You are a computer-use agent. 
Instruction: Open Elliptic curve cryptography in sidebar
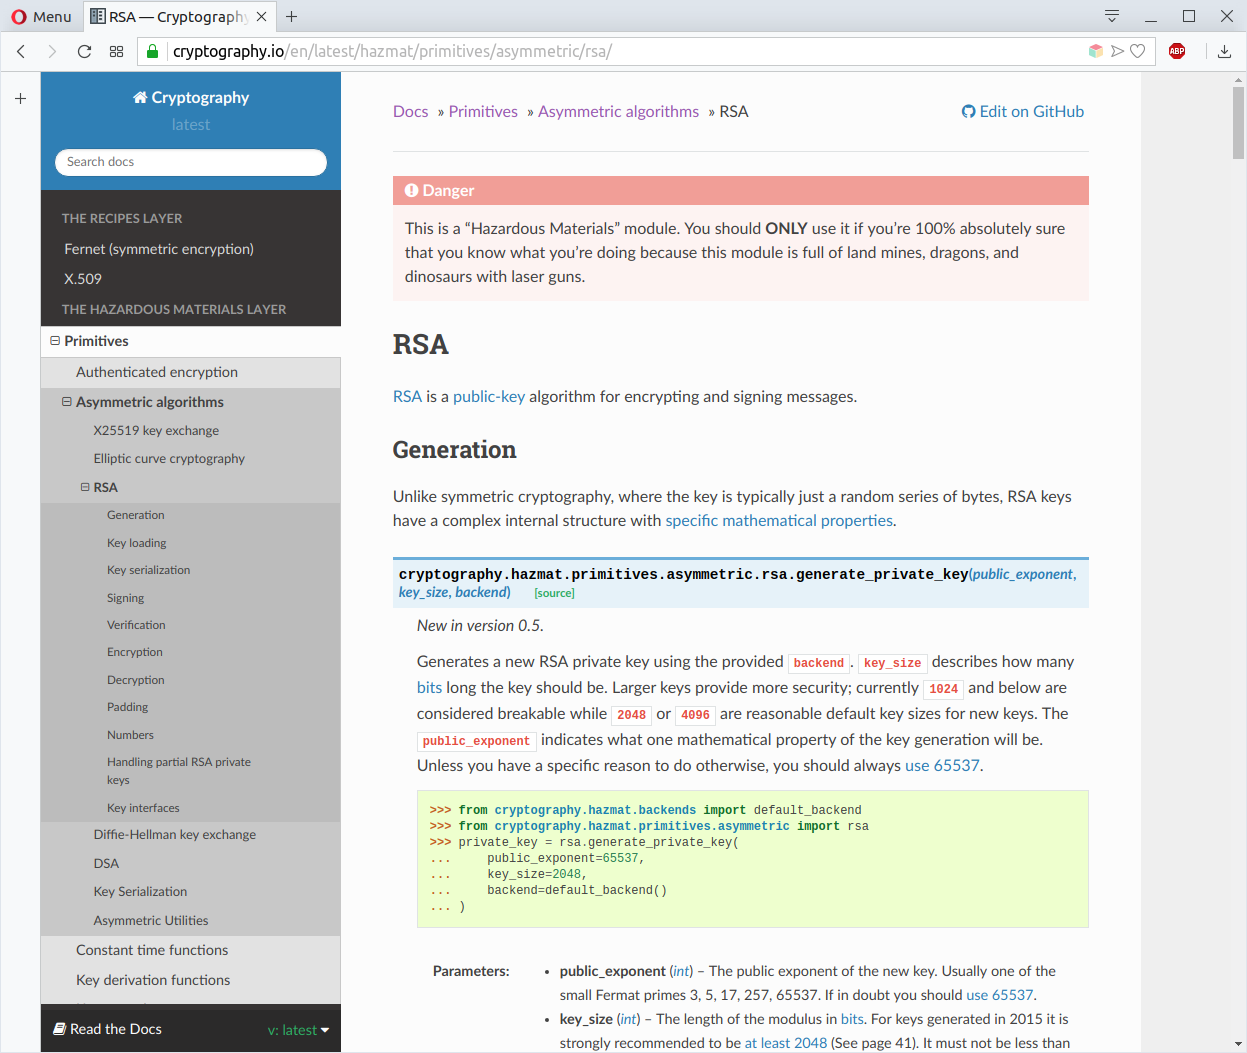169,459
